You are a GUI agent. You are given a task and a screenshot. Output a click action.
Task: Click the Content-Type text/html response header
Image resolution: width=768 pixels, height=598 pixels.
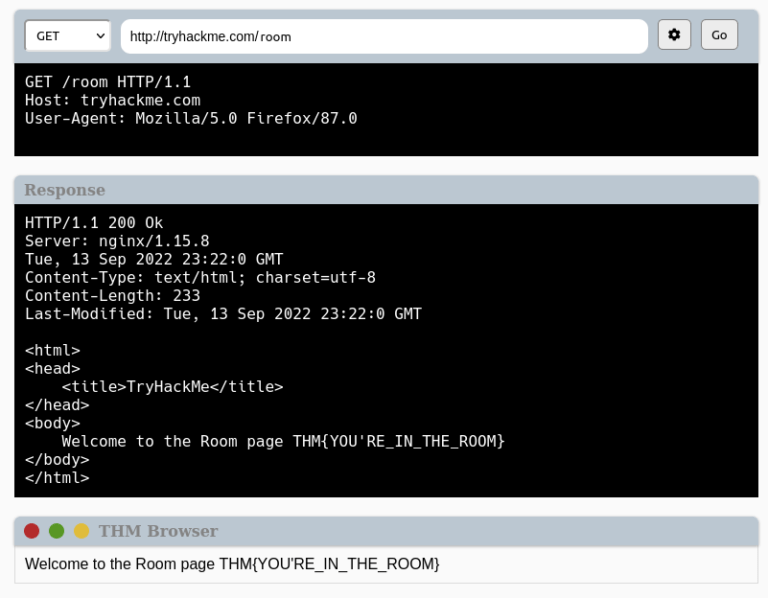coord(200,277)
